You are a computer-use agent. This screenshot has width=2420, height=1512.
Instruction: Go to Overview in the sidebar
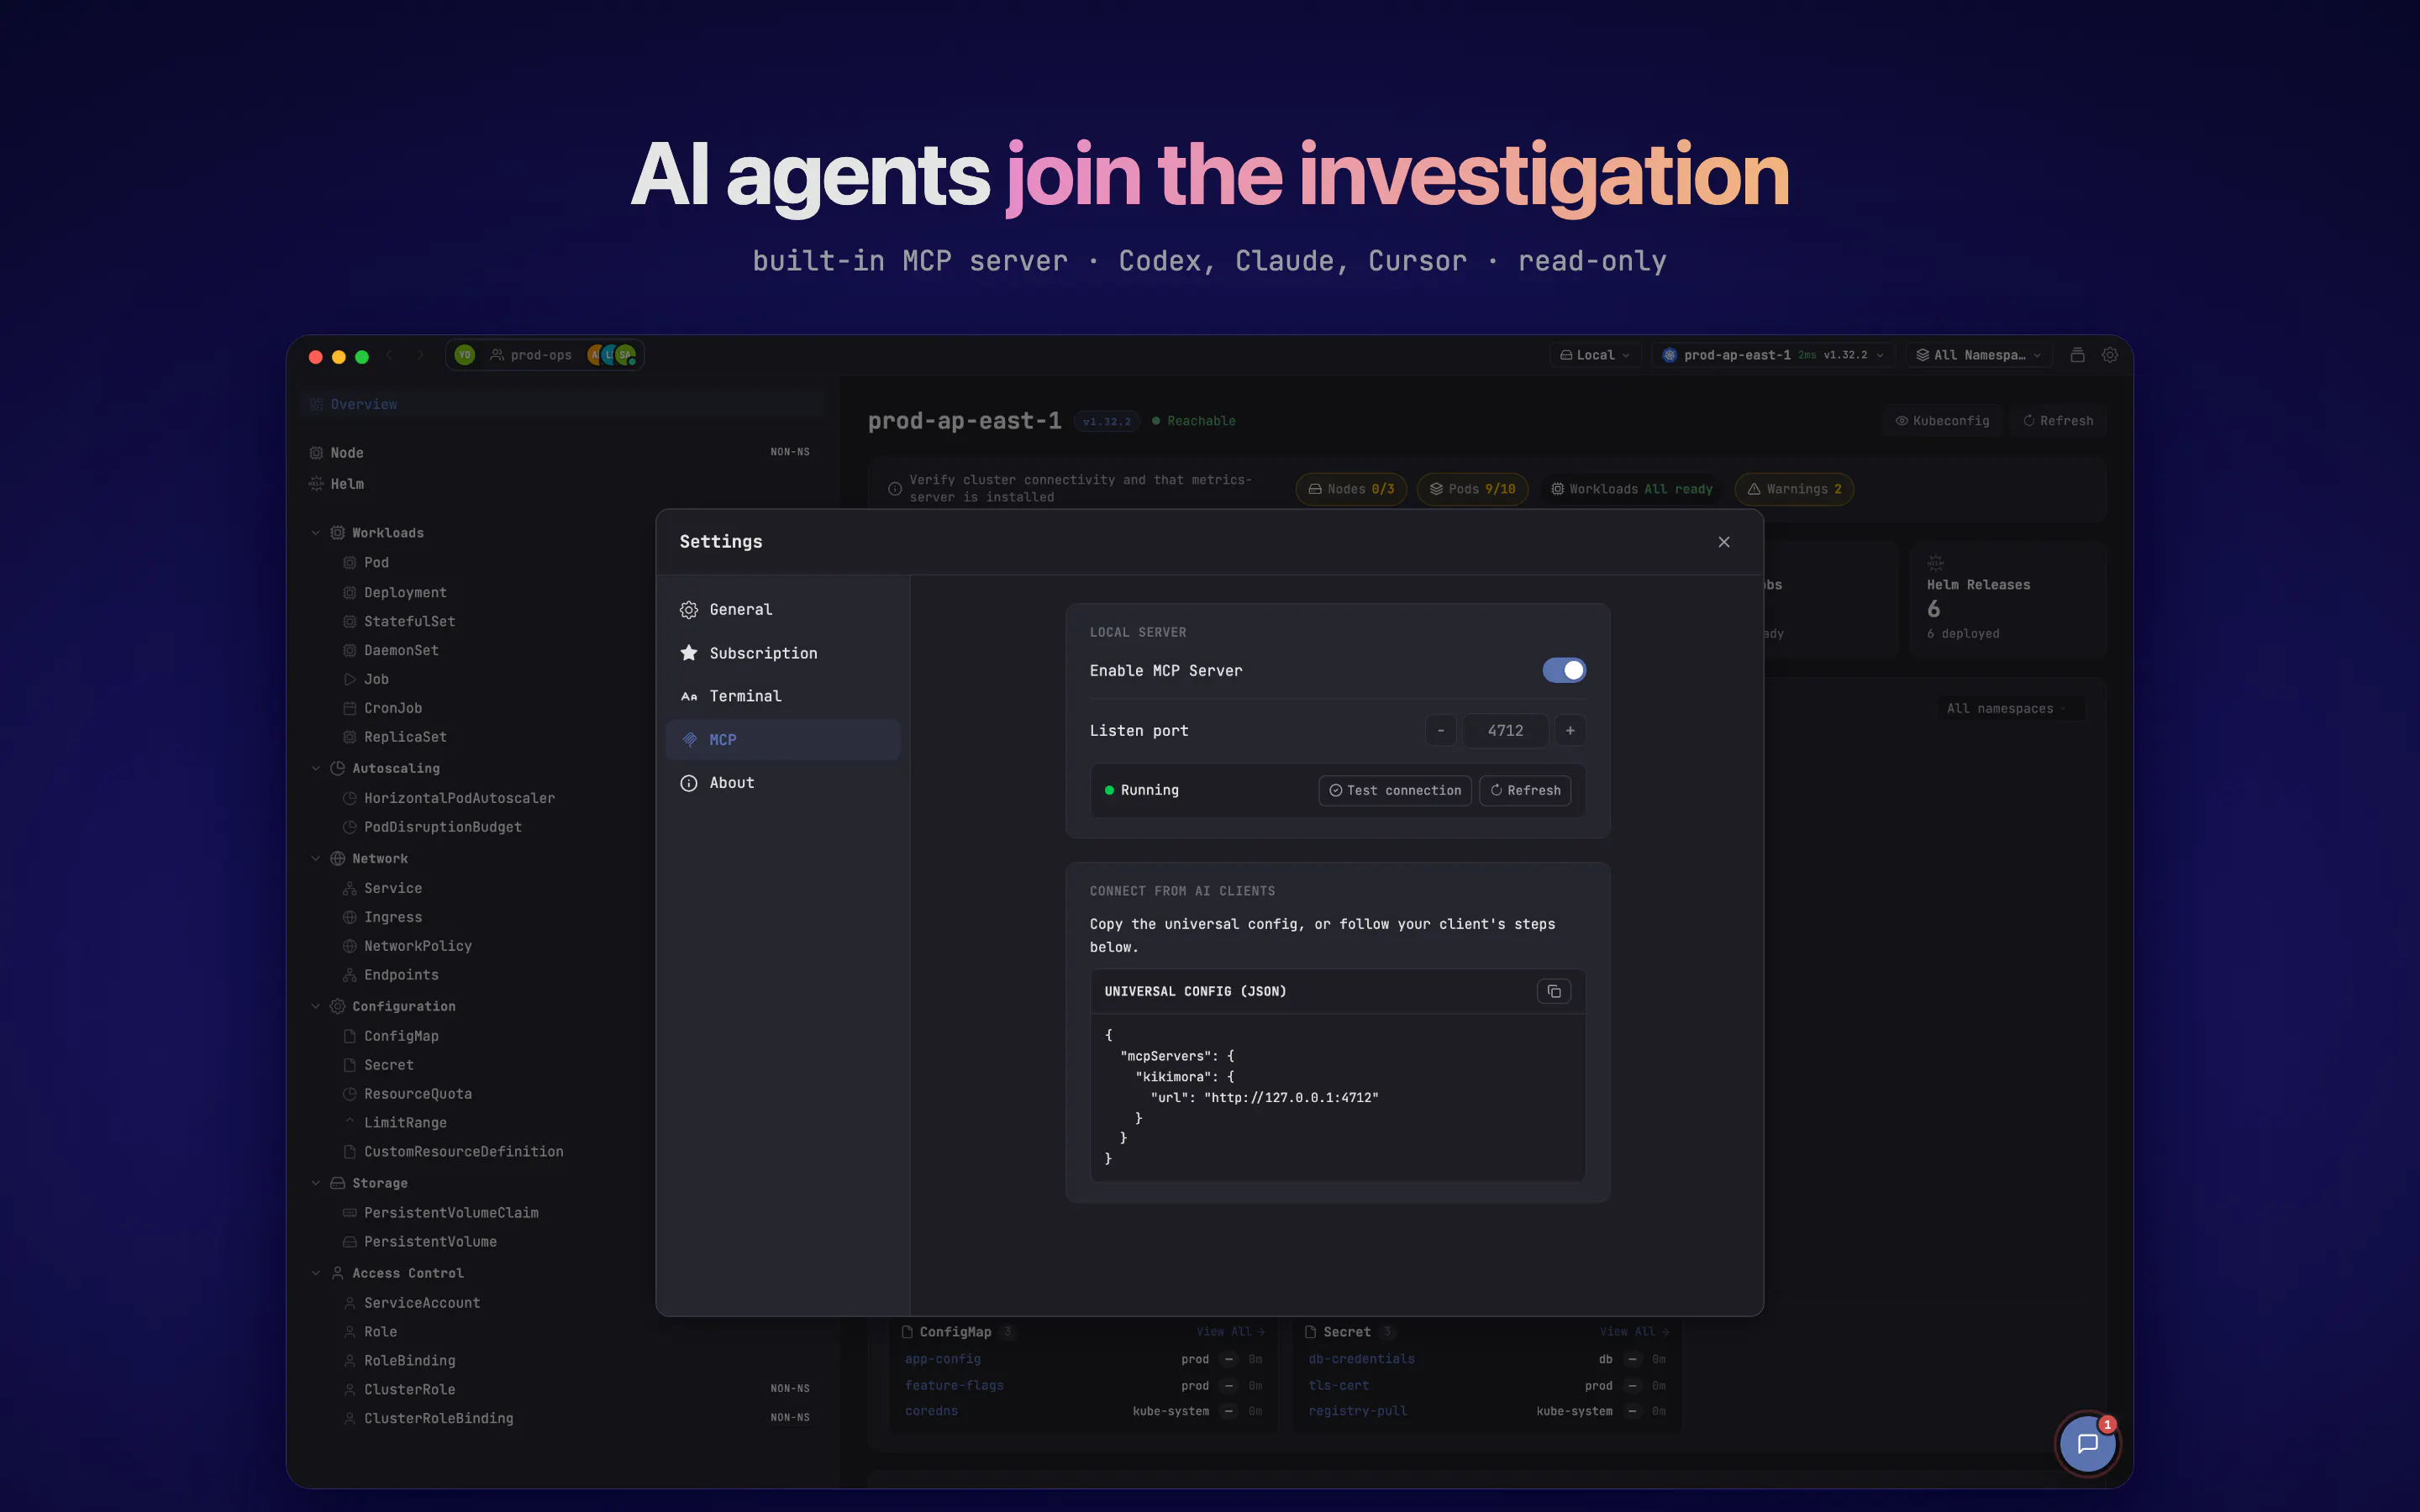(x=561, y=405)
